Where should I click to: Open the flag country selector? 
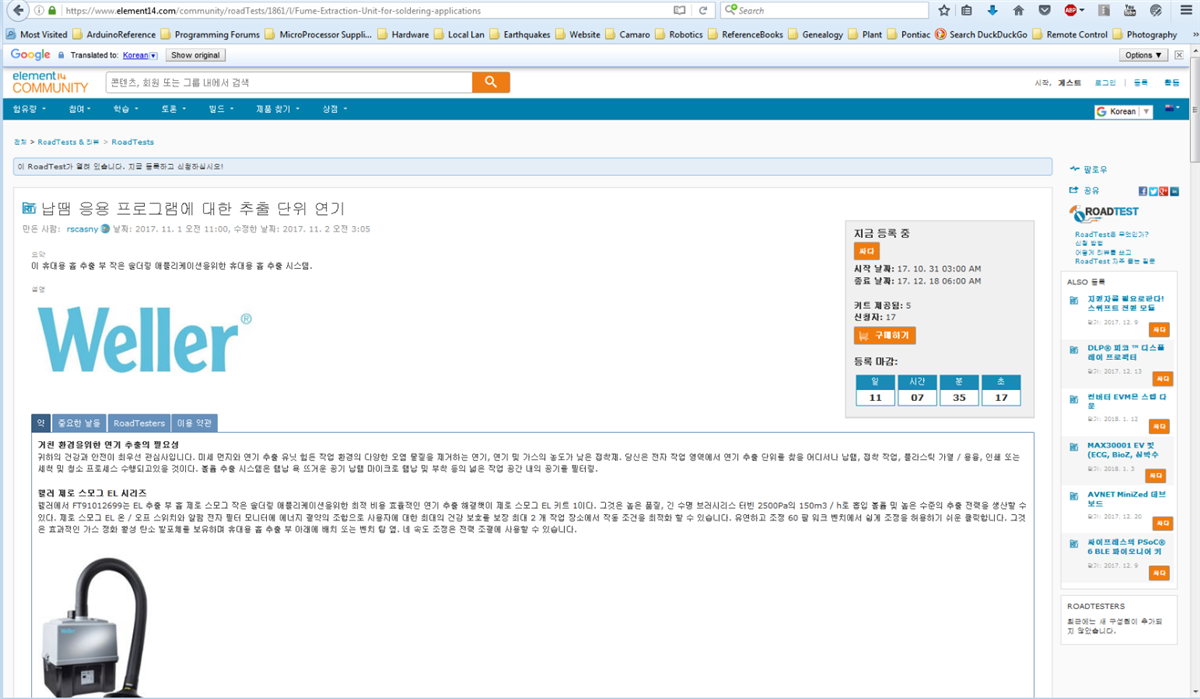1172,110
